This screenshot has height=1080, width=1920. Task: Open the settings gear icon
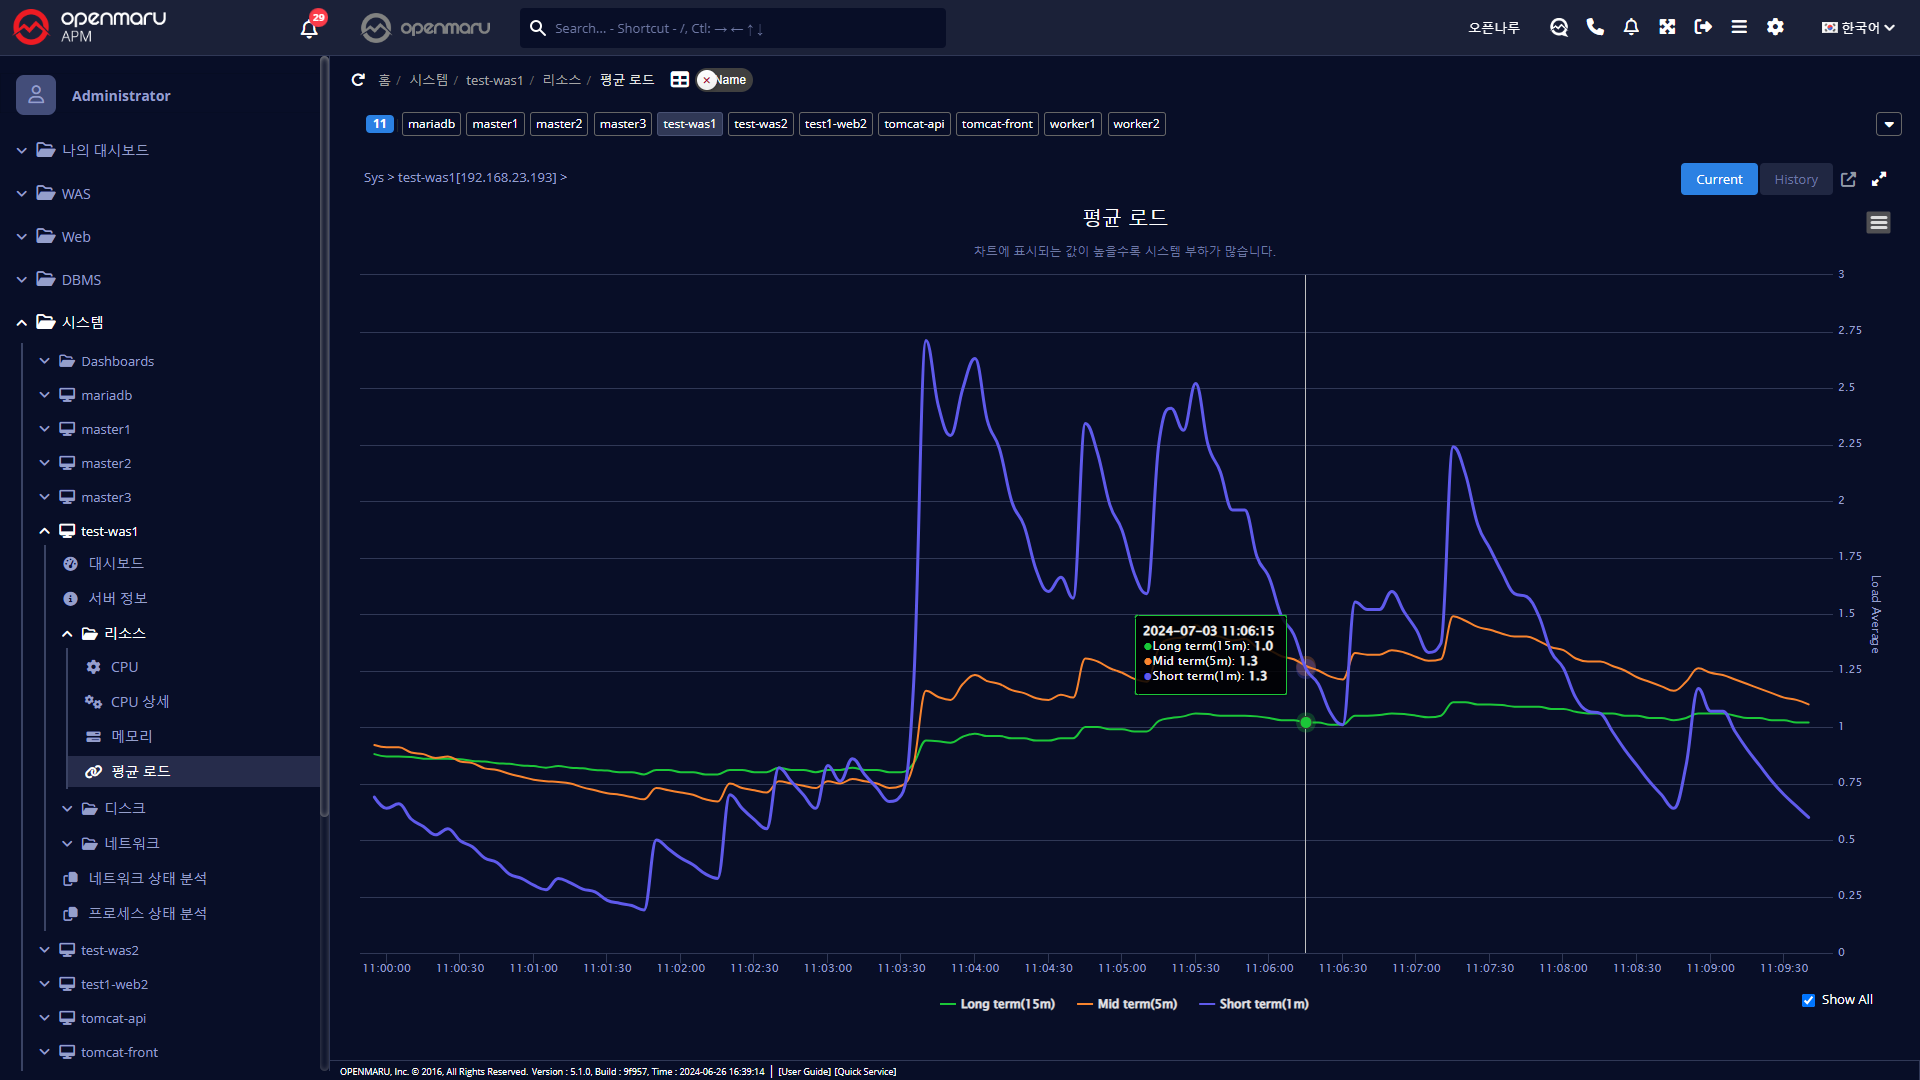pos(1775,27)
